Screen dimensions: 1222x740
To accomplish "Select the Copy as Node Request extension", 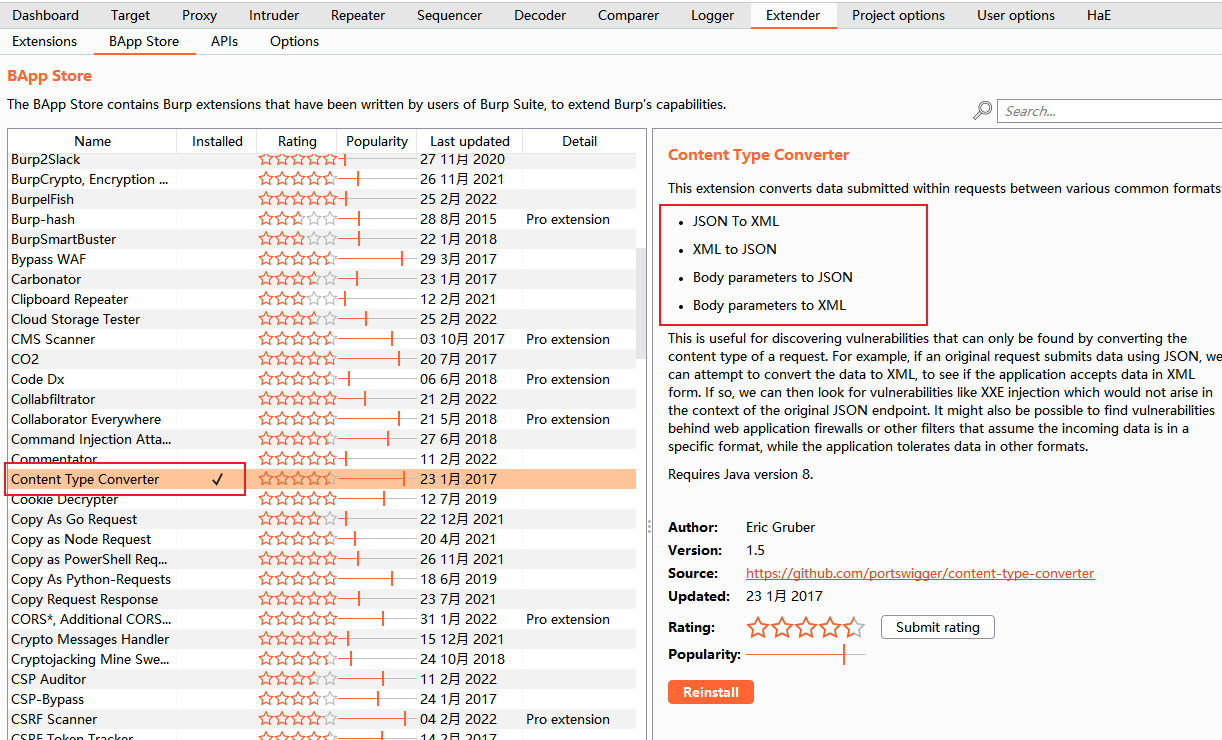I will click(x=322, y=539).
